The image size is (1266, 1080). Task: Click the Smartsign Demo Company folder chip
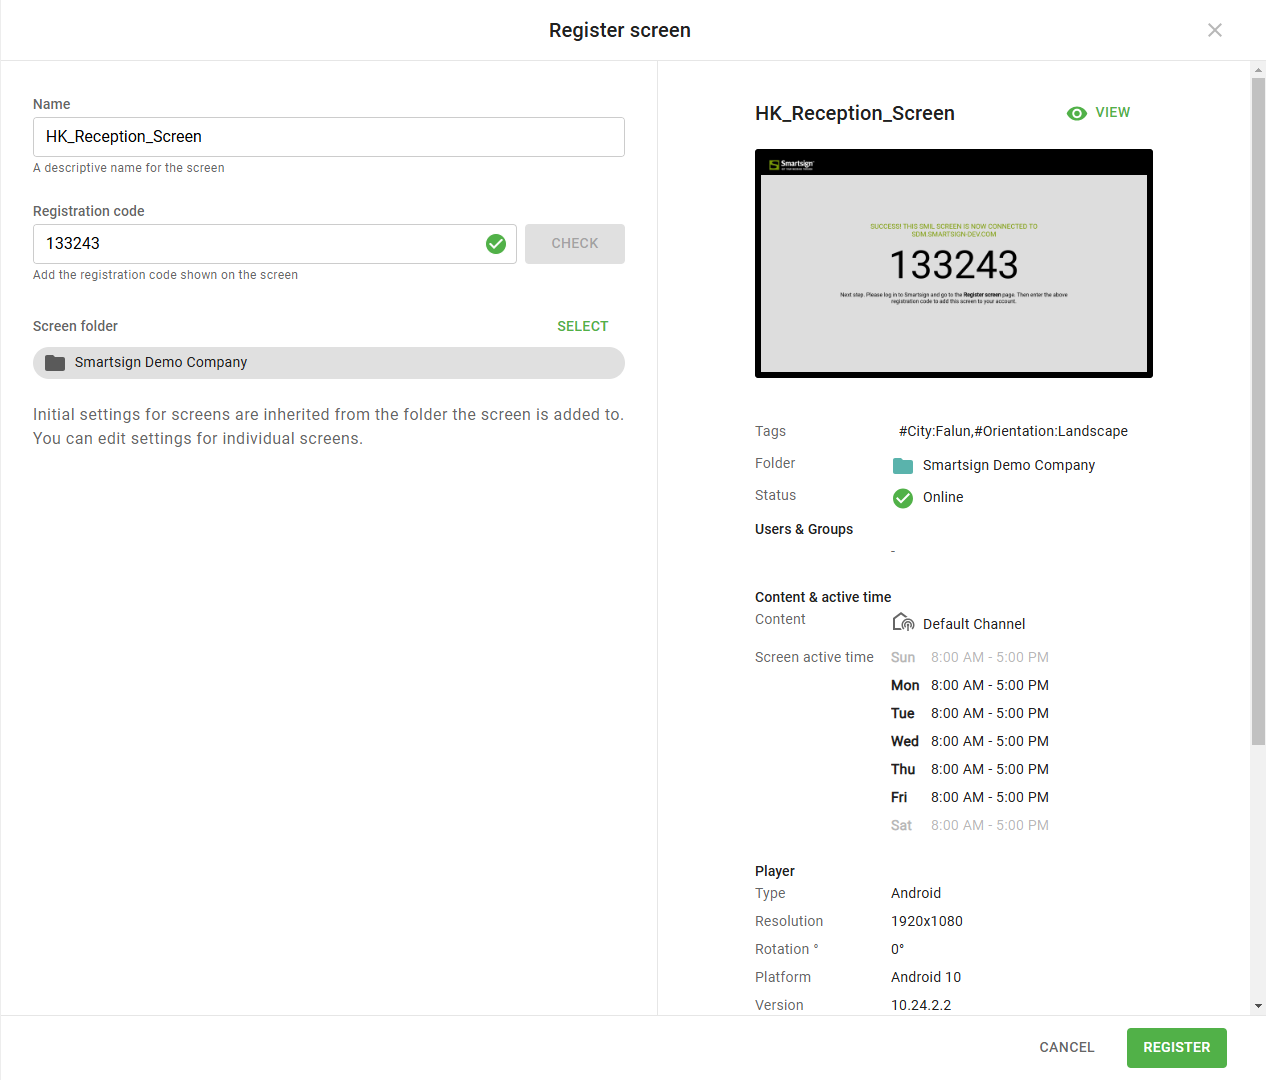[329, 363]
